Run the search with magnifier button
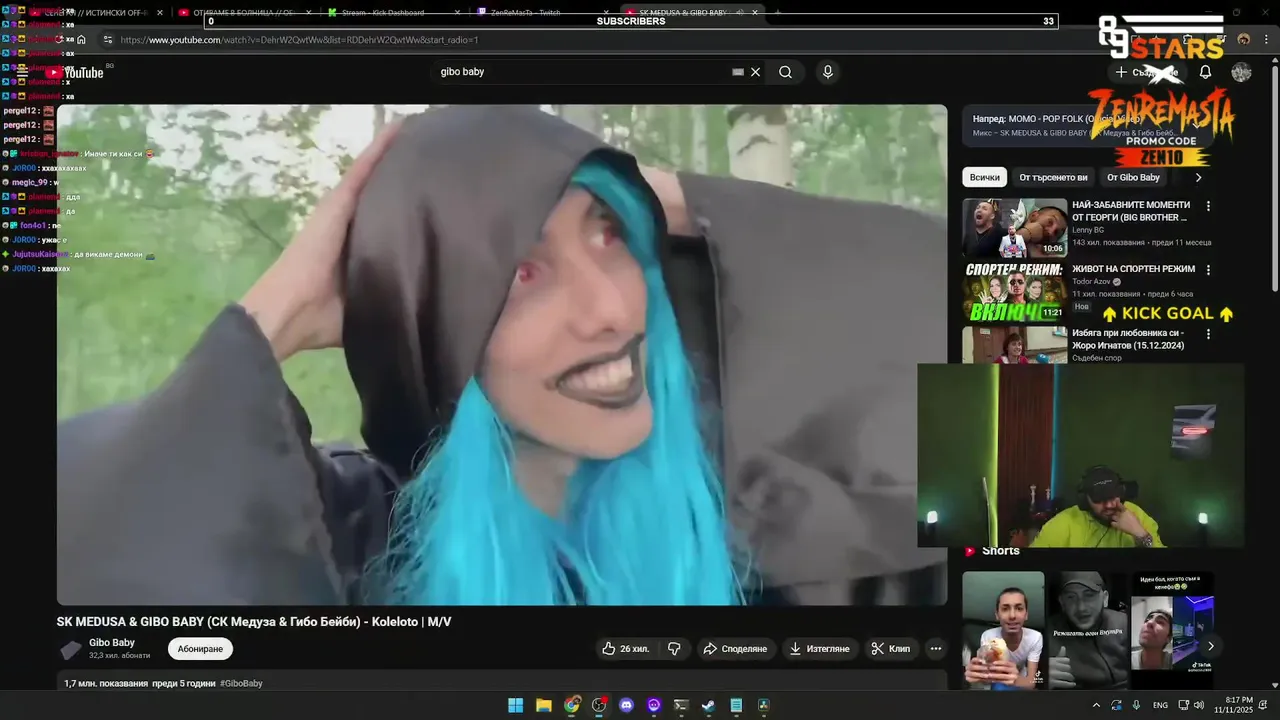 pos(786,72)
